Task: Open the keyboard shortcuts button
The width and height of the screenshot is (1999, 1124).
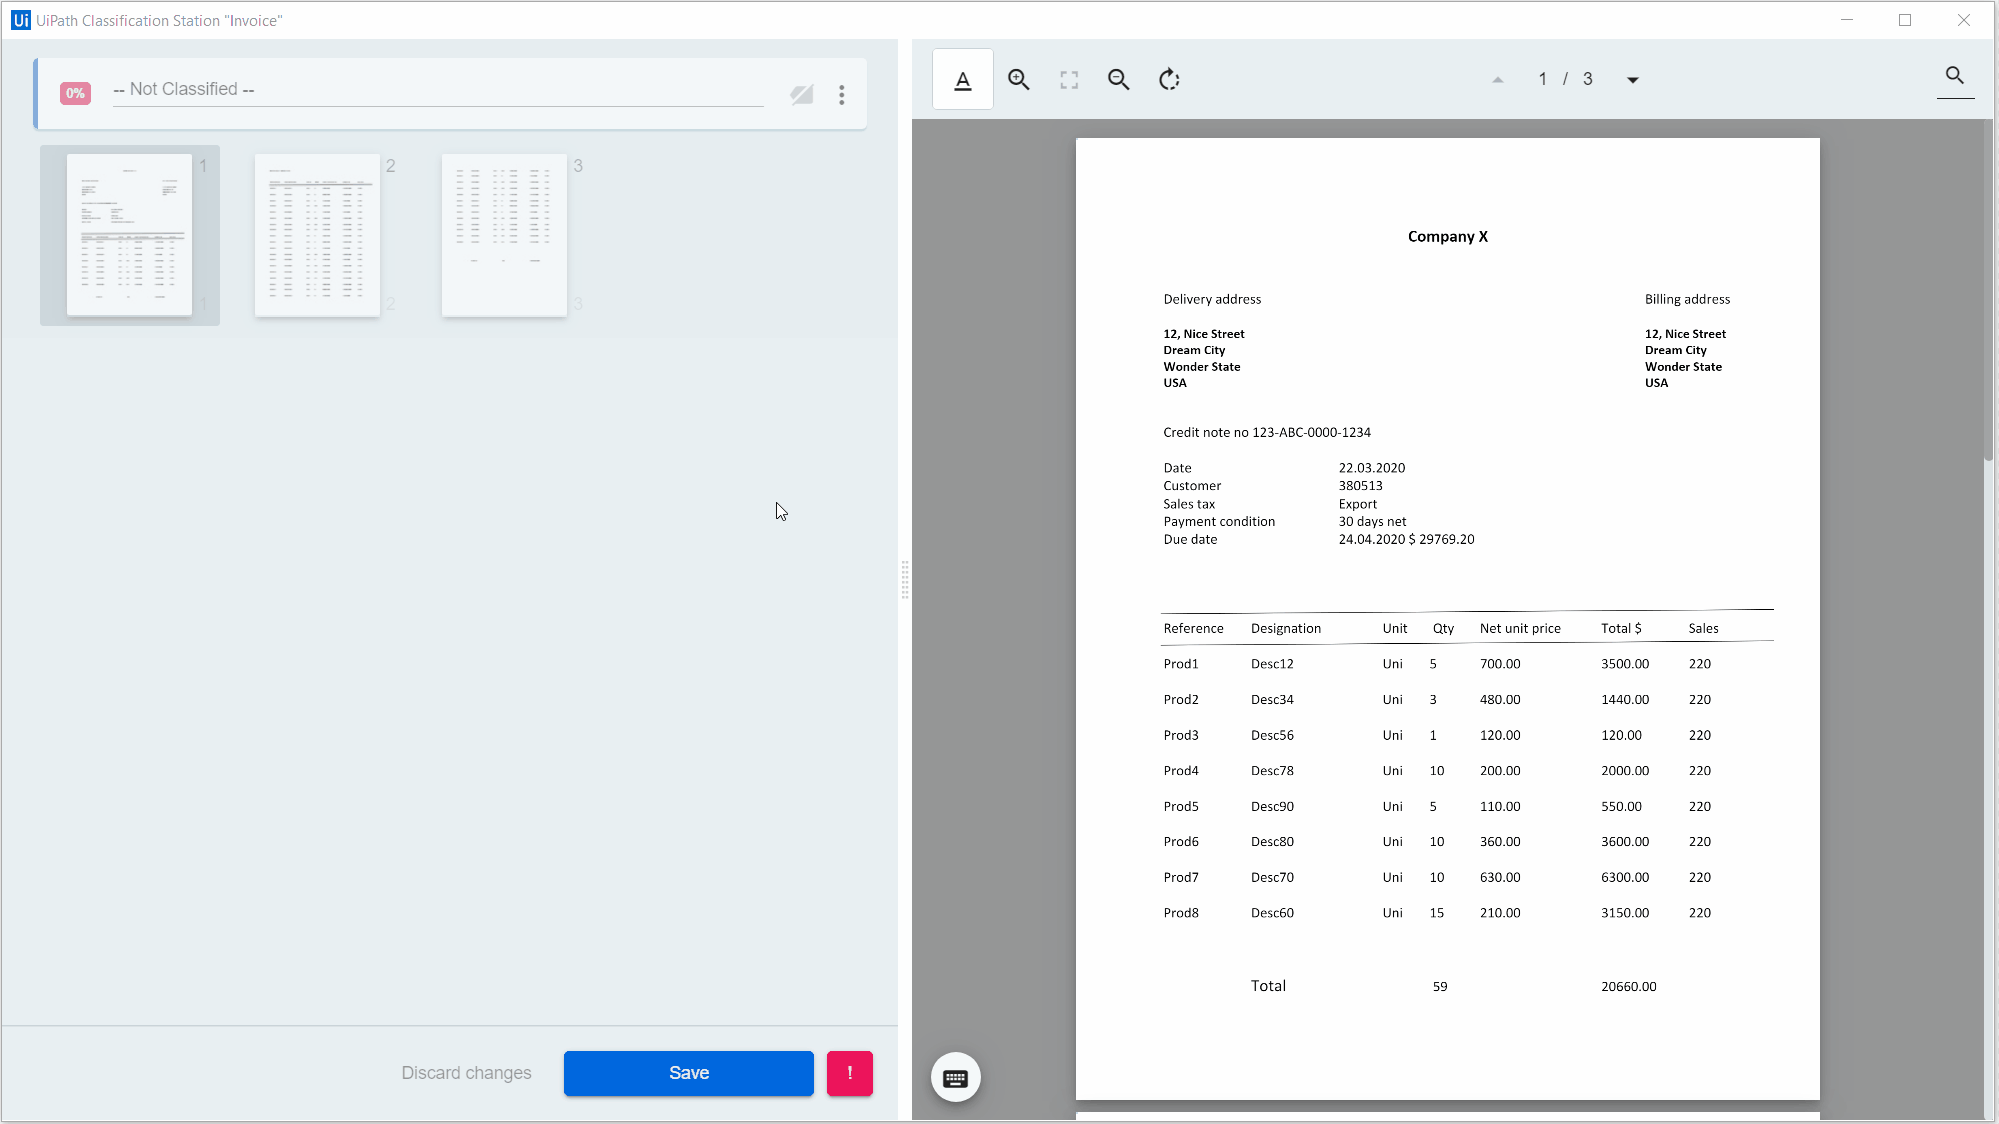Action: tap(955, 1077)
